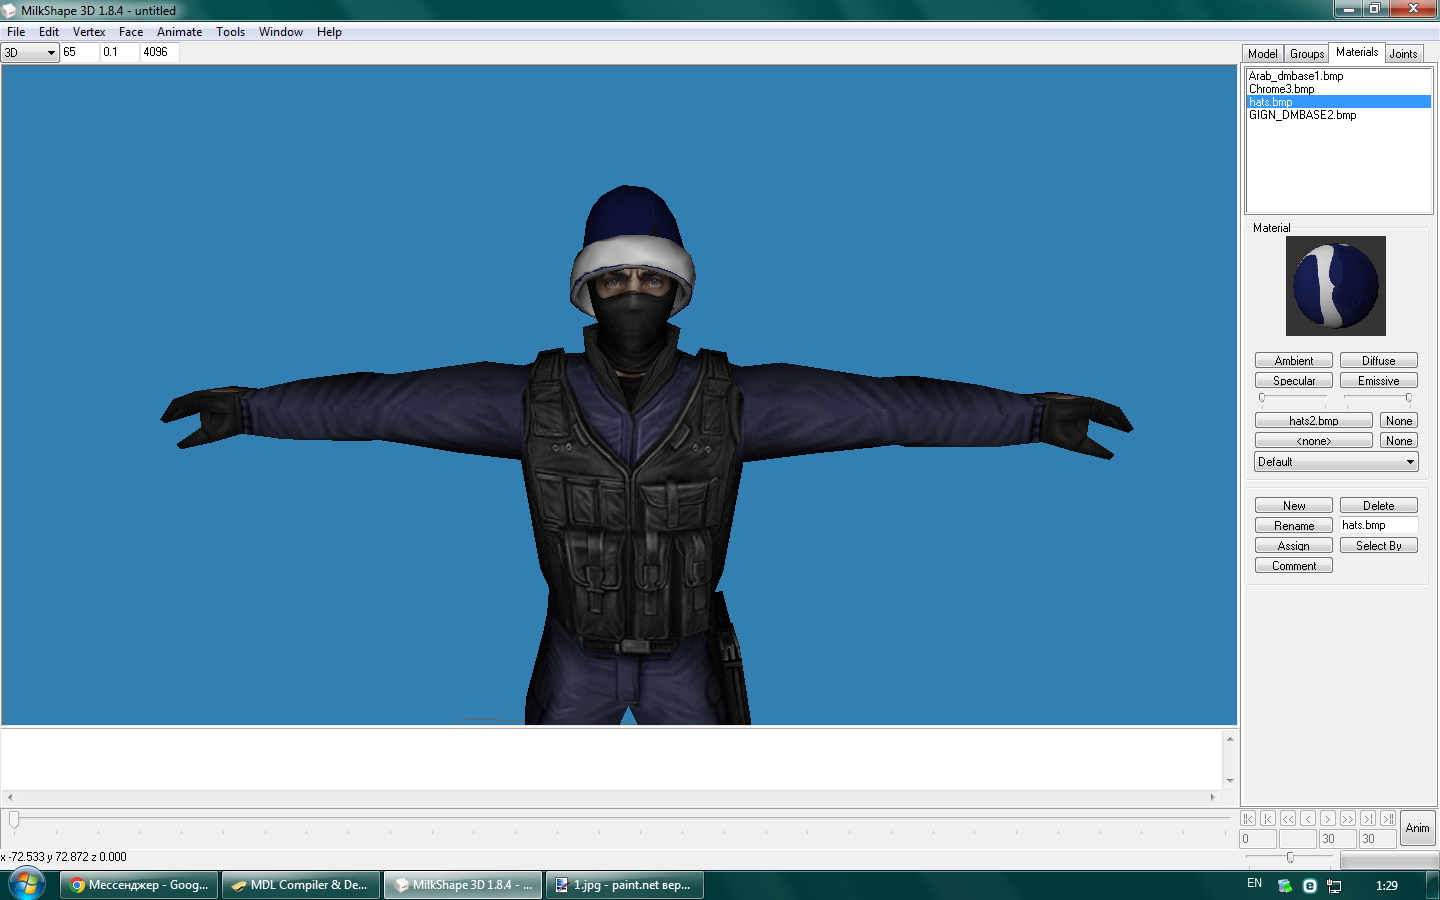The height and width of the screenshot is (900, 1440).
Task: Go to previous keyframe button (|<)
Action: 1268,818
